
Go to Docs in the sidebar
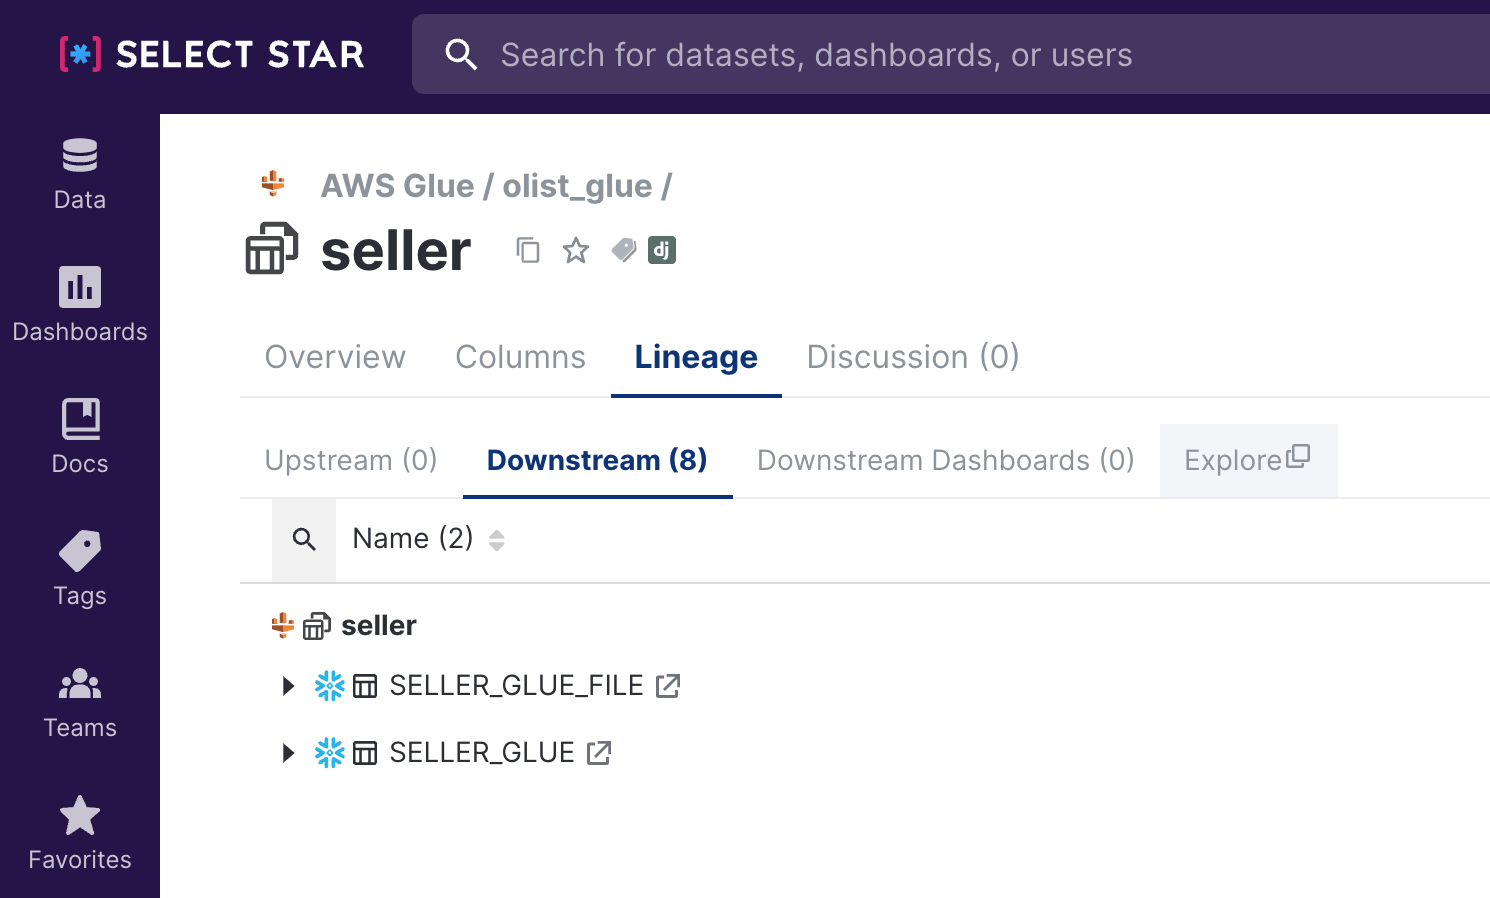pos(80,436)
